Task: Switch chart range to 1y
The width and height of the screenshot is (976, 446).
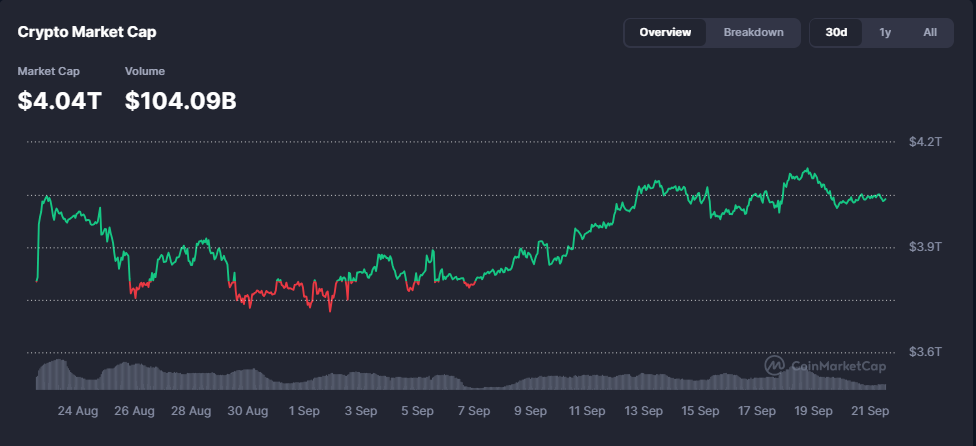Action: coord(885,32)
